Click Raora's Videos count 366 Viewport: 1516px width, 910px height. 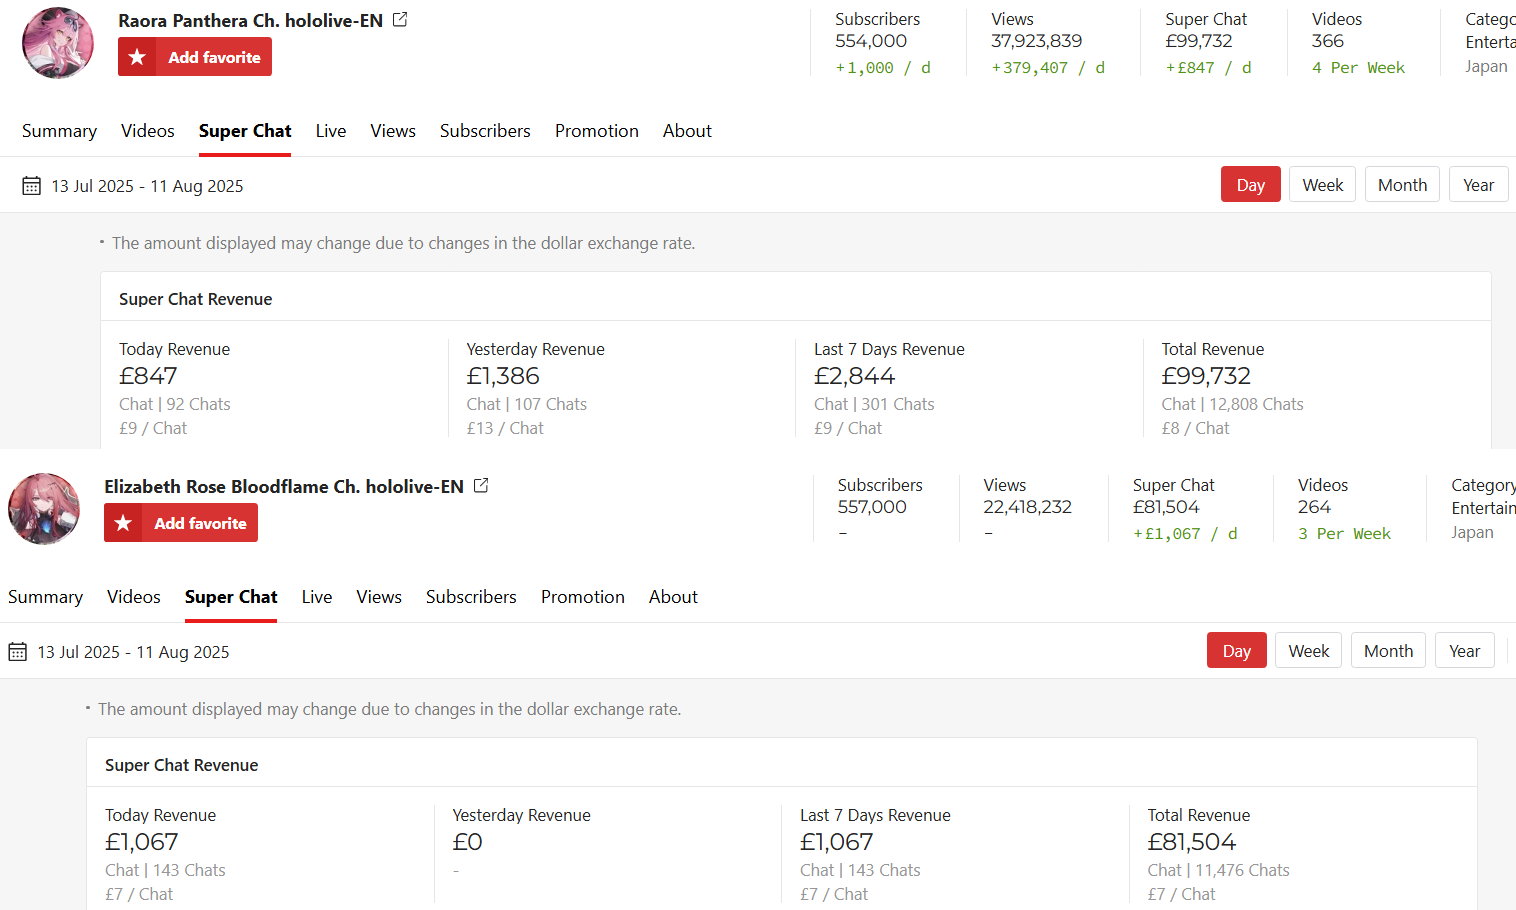point(1328,41)
